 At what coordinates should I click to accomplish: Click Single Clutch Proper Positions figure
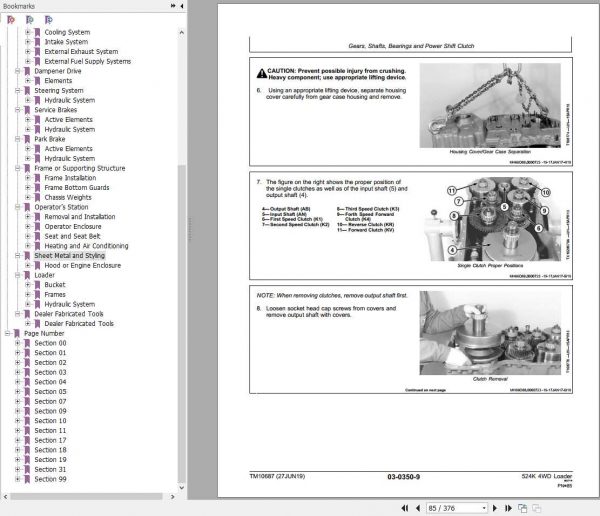(490, 219)
